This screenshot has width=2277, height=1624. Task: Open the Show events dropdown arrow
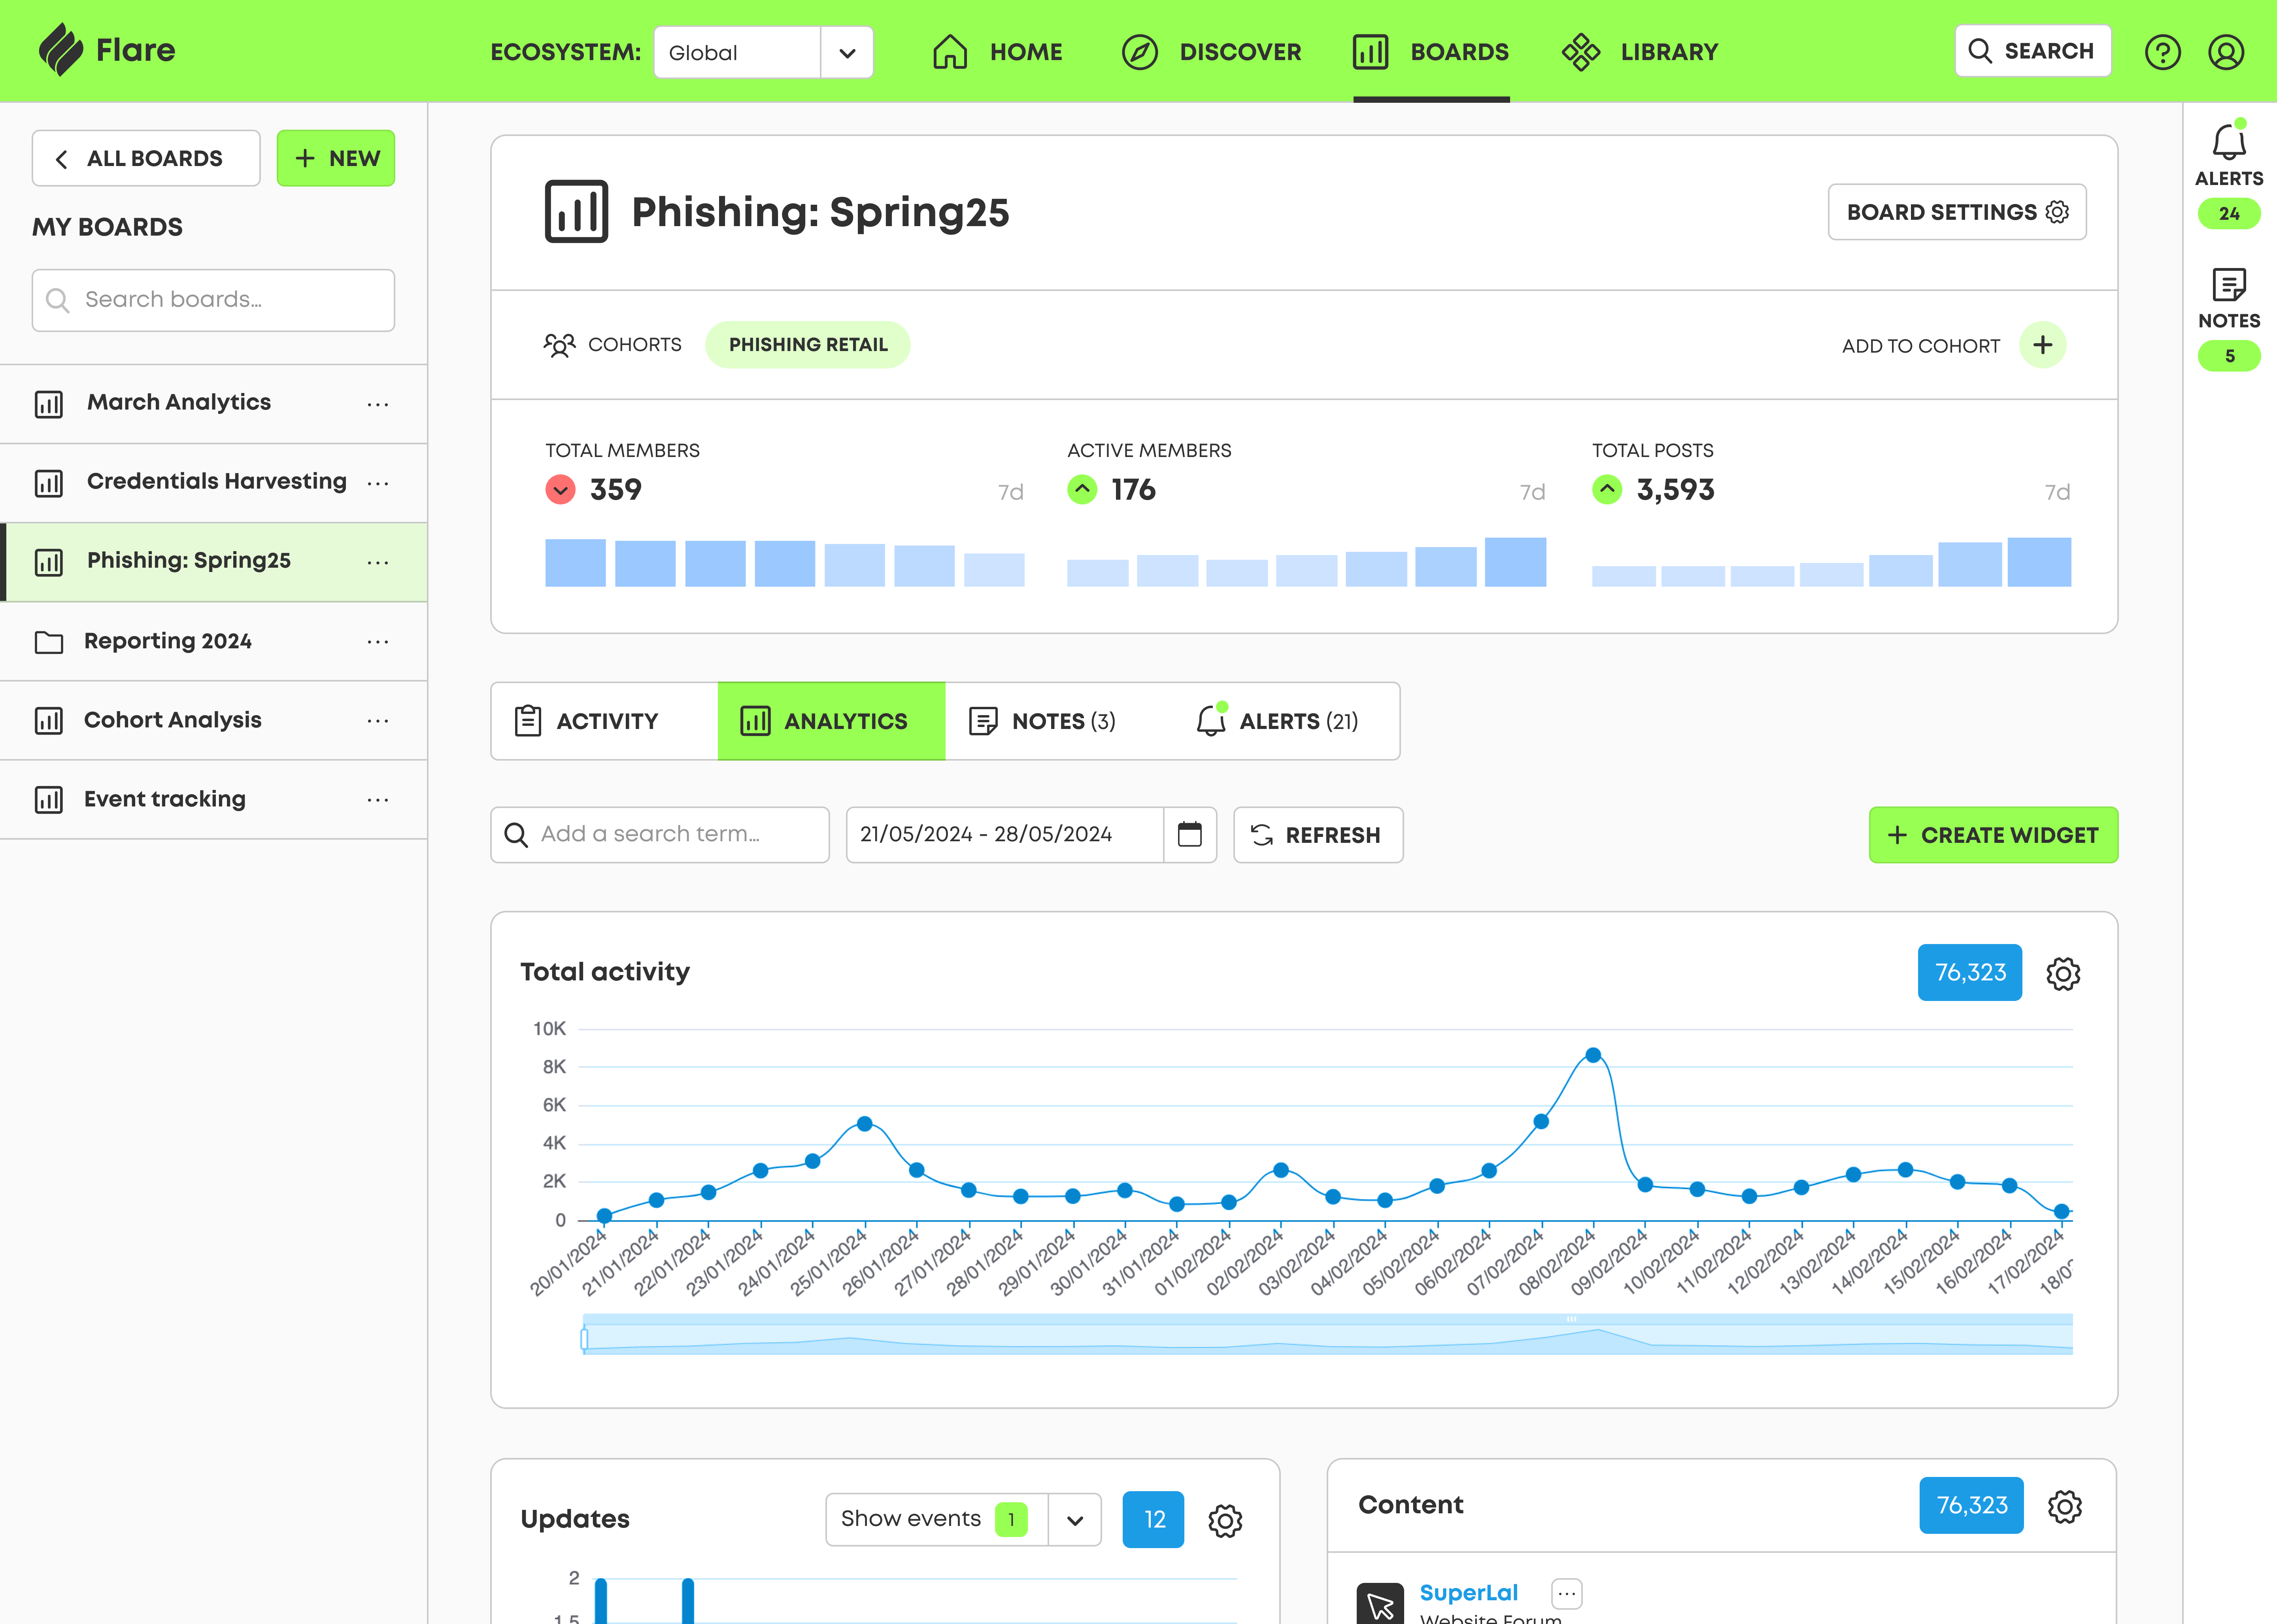(1075, 1520)
